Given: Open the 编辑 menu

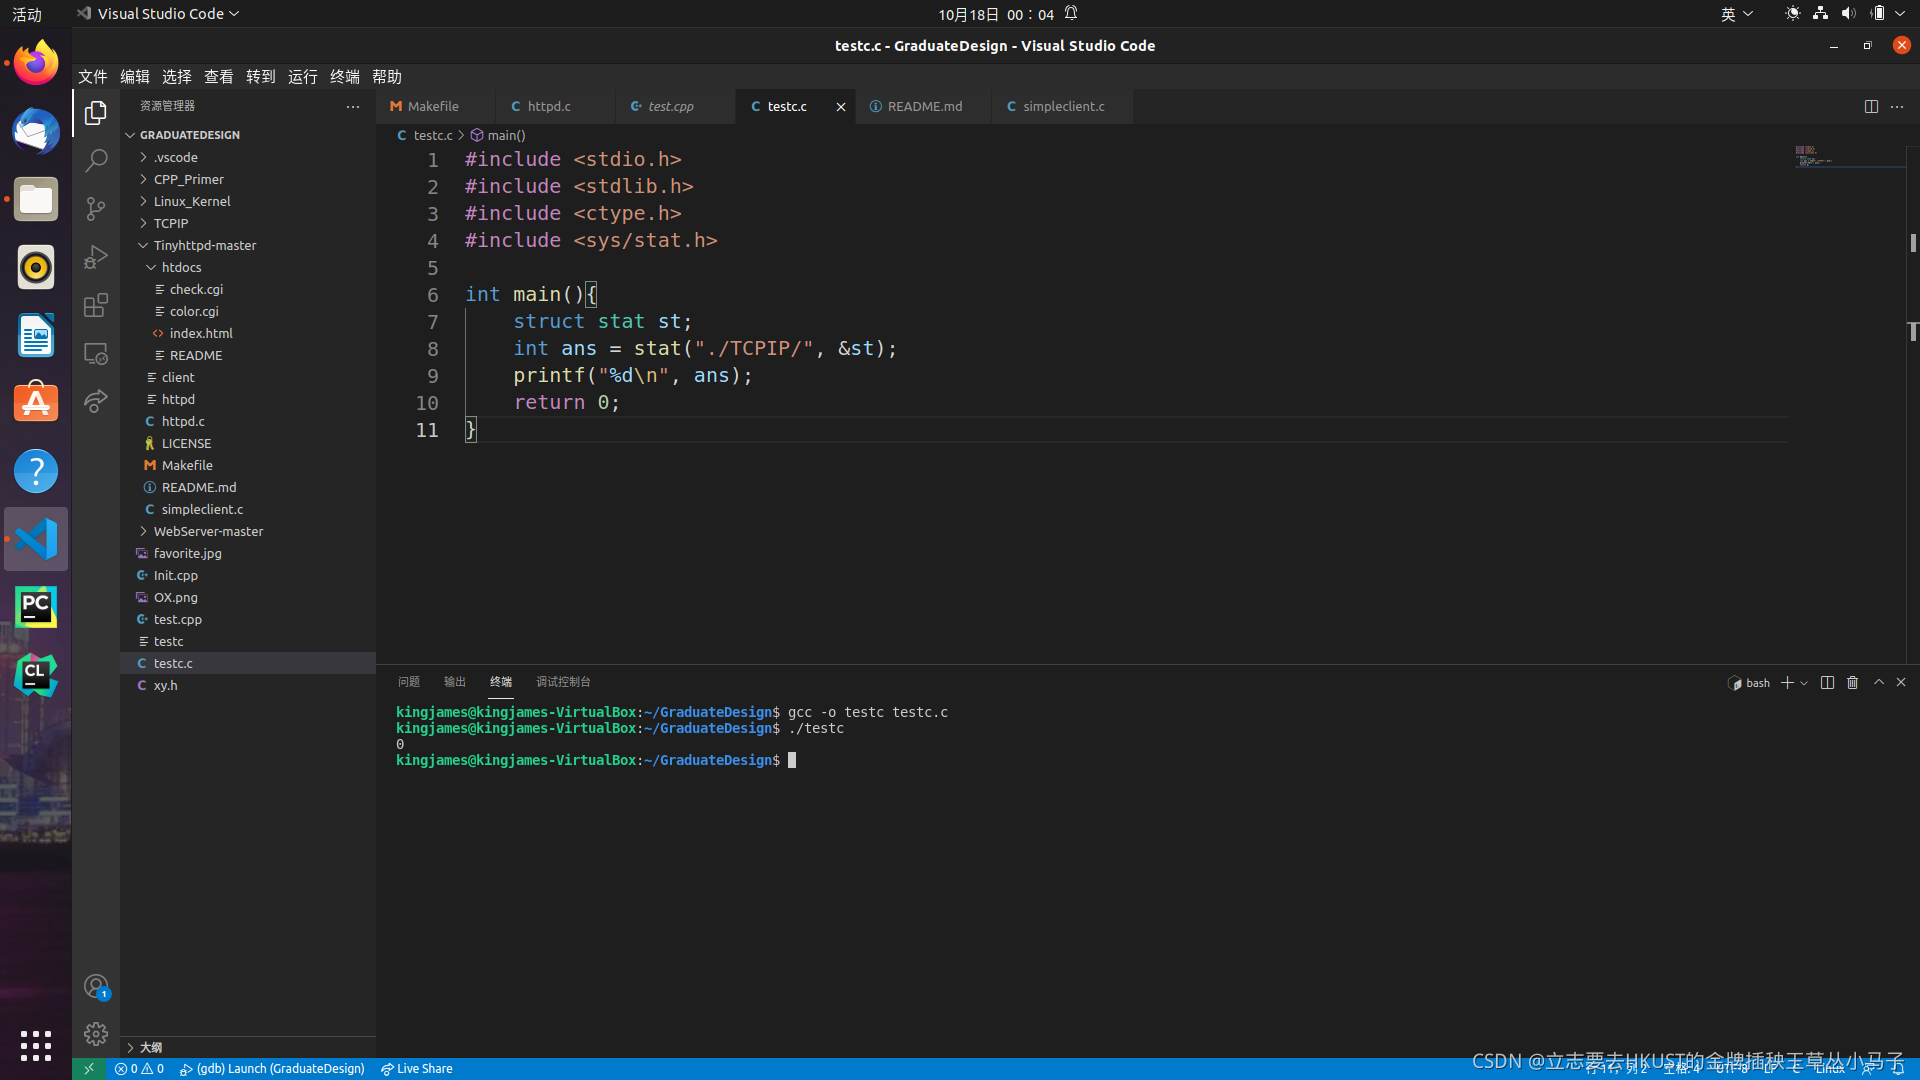Looking at the screenshot, I should 135,77.
